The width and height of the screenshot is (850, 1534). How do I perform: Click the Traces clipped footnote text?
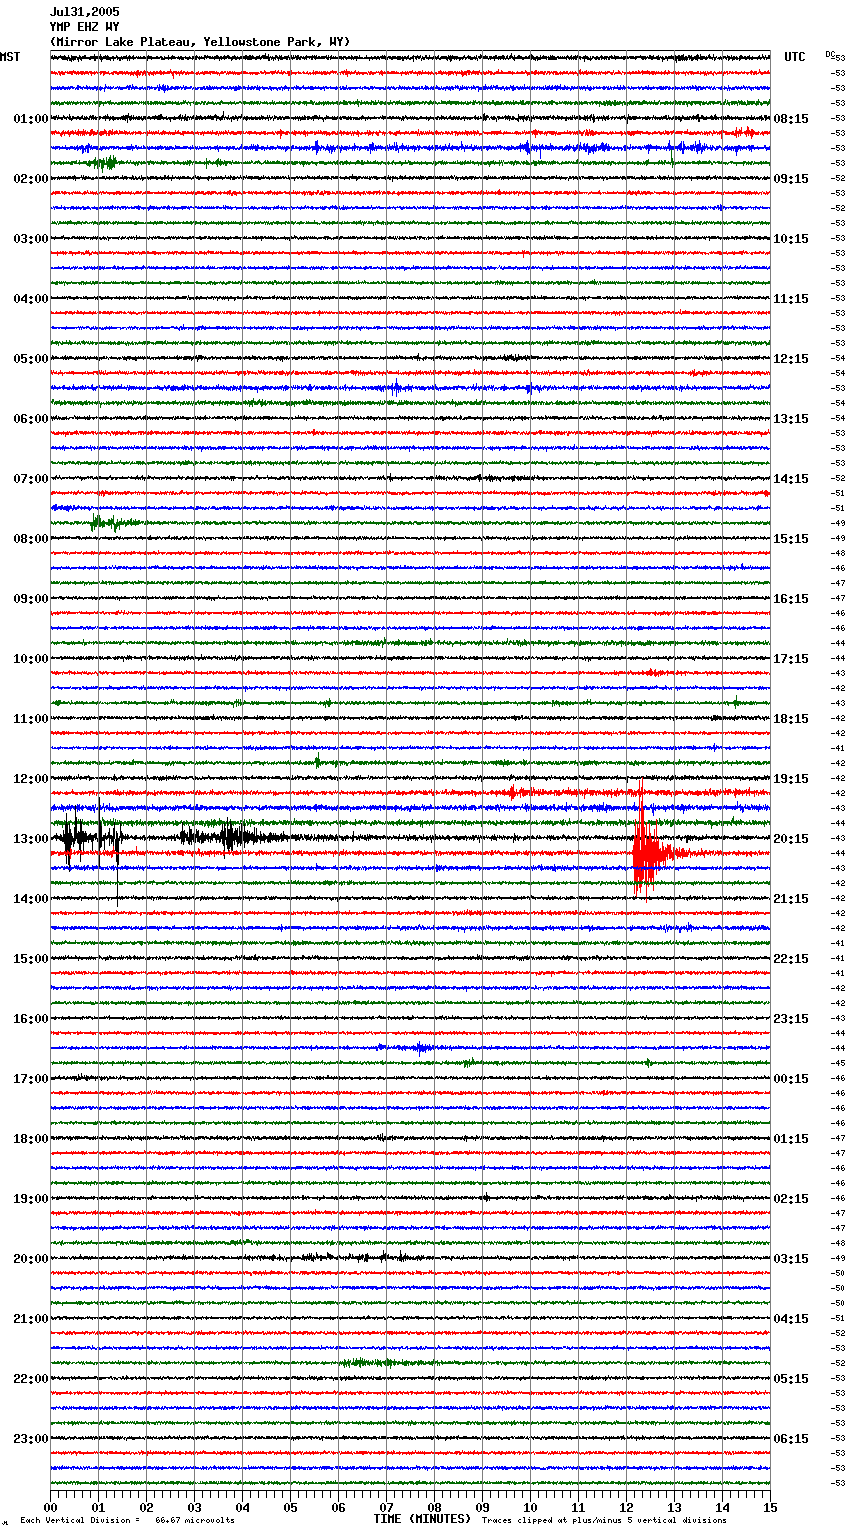[x=604, y=1520]
